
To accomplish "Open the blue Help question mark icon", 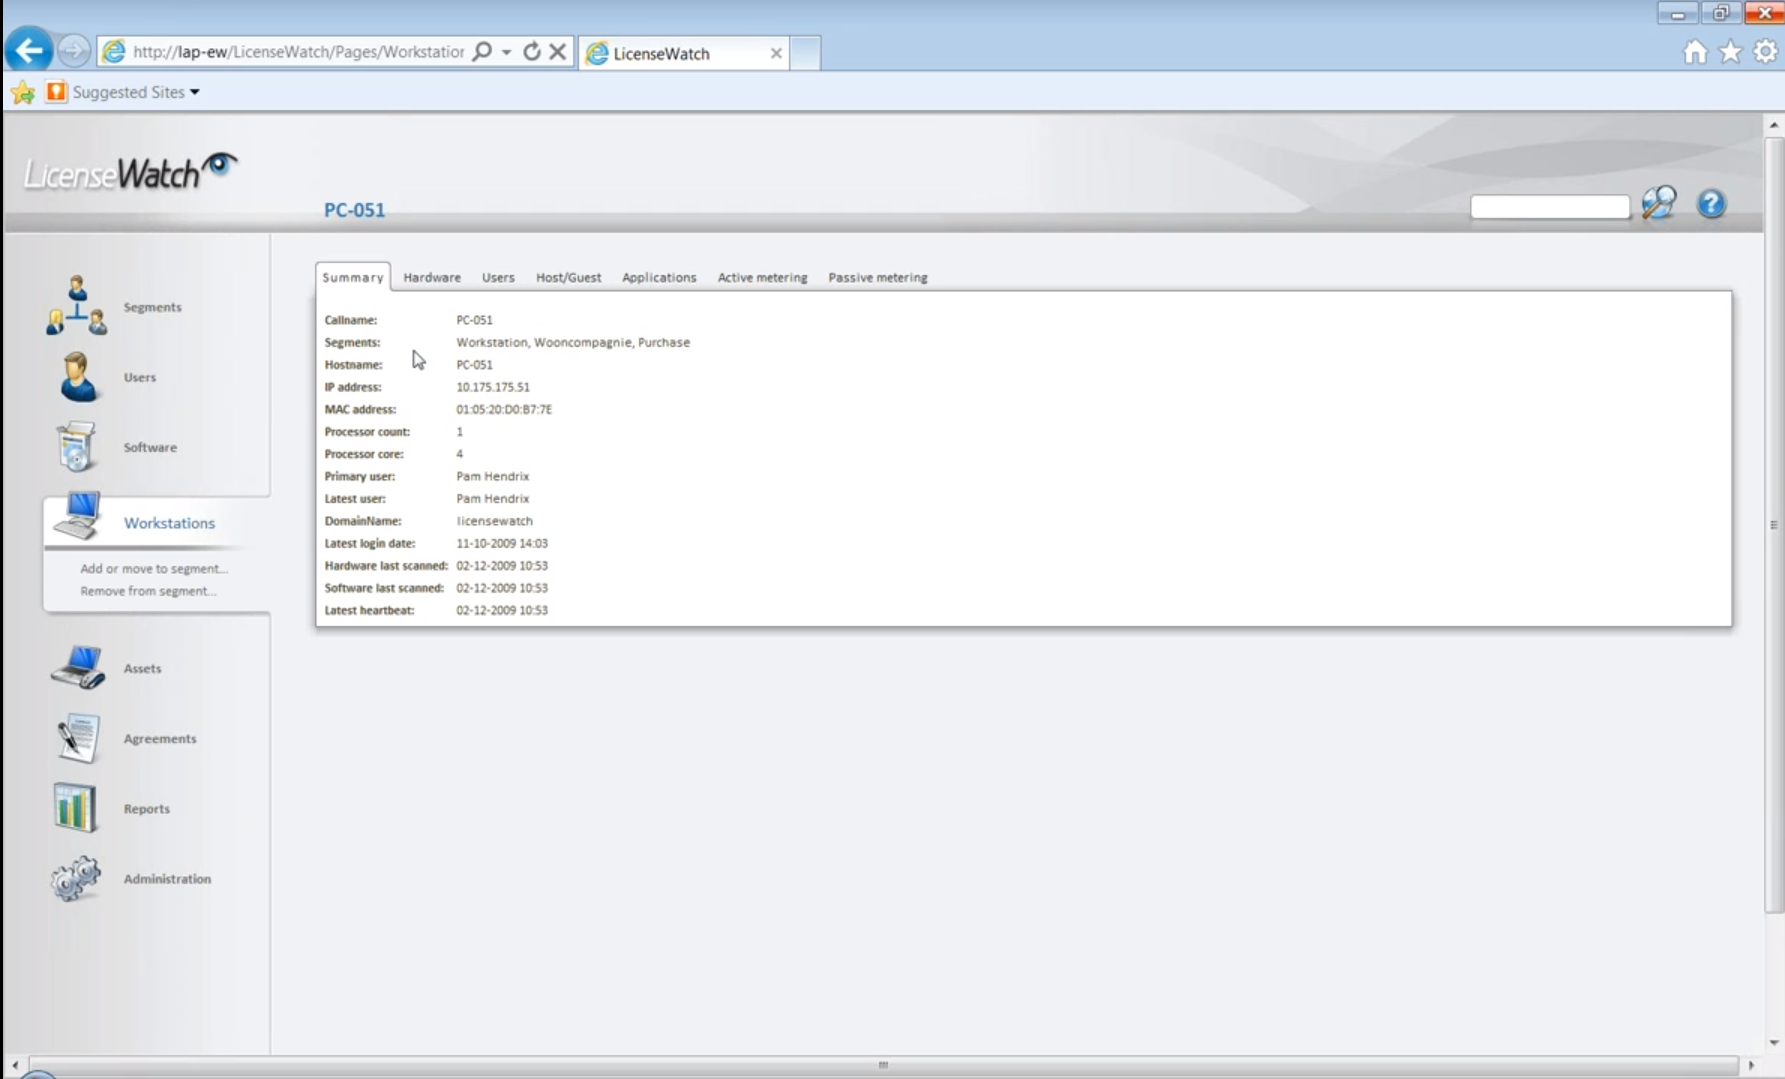I will [1711, 204].
